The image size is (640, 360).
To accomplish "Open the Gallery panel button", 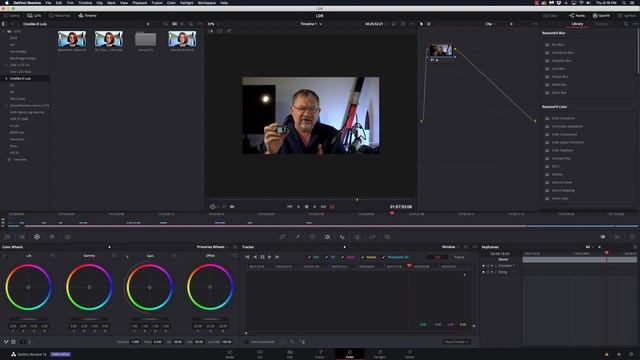I will [11, 16].
